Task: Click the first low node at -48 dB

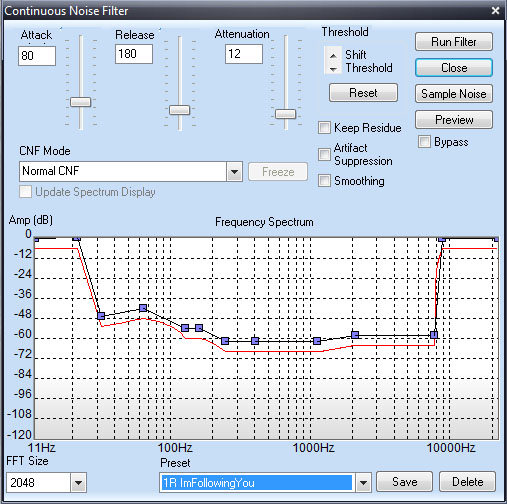Action: pos(101,316)
